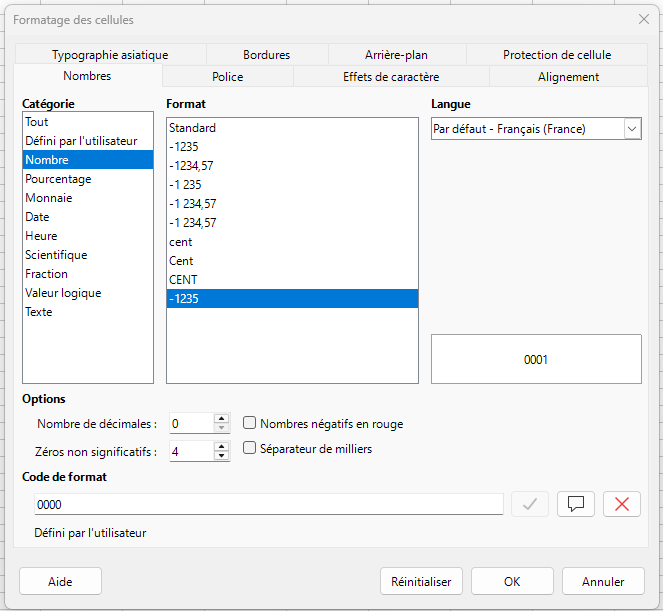Click the green checkmark add format icon

[x=529, y=504]
